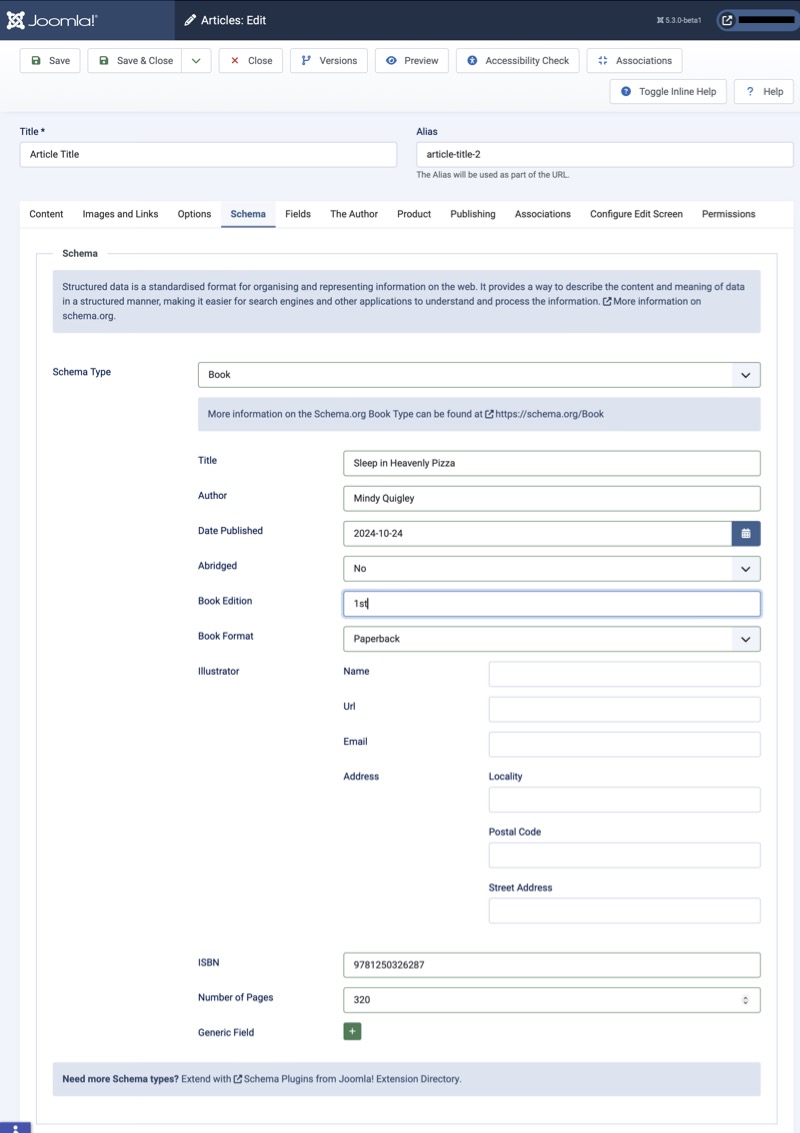
Task: Click the Save button
Action: (x=50, y=61)
